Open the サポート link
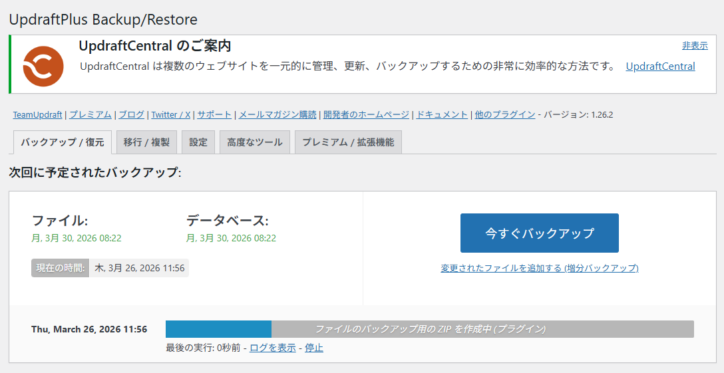The height and width of the screenshot is (373, 724). 214,115
